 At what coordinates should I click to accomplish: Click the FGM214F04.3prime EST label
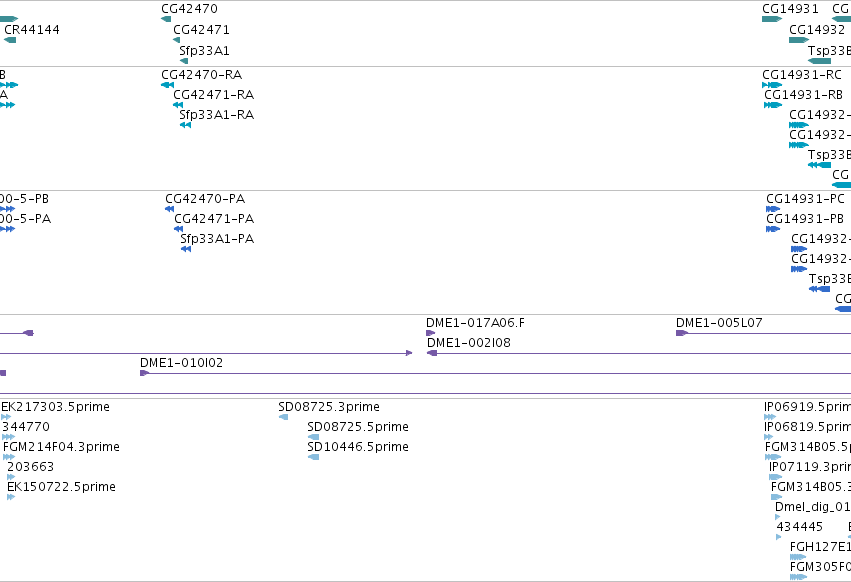coord(61,446)
